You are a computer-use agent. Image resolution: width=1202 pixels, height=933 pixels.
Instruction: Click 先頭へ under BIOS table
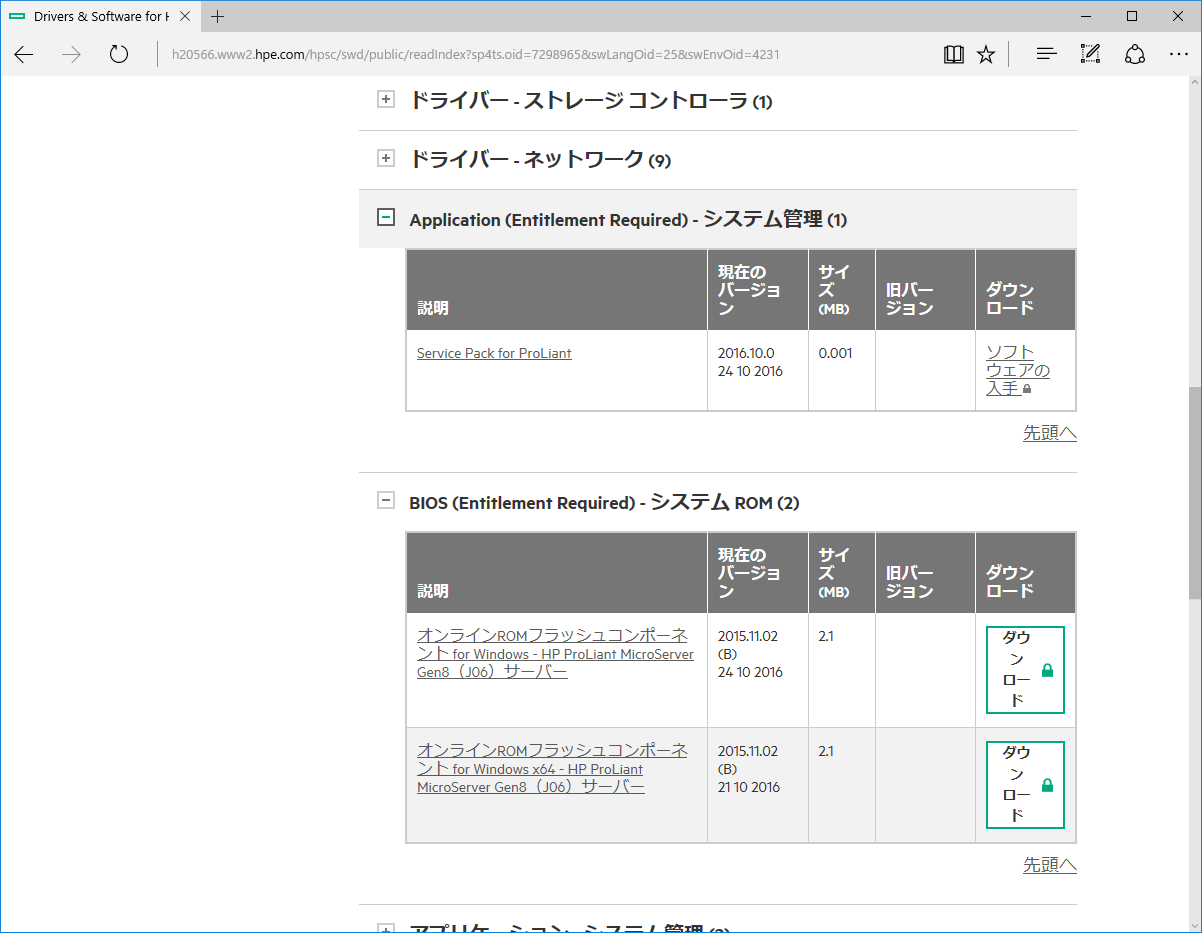tap(1050, 865)
